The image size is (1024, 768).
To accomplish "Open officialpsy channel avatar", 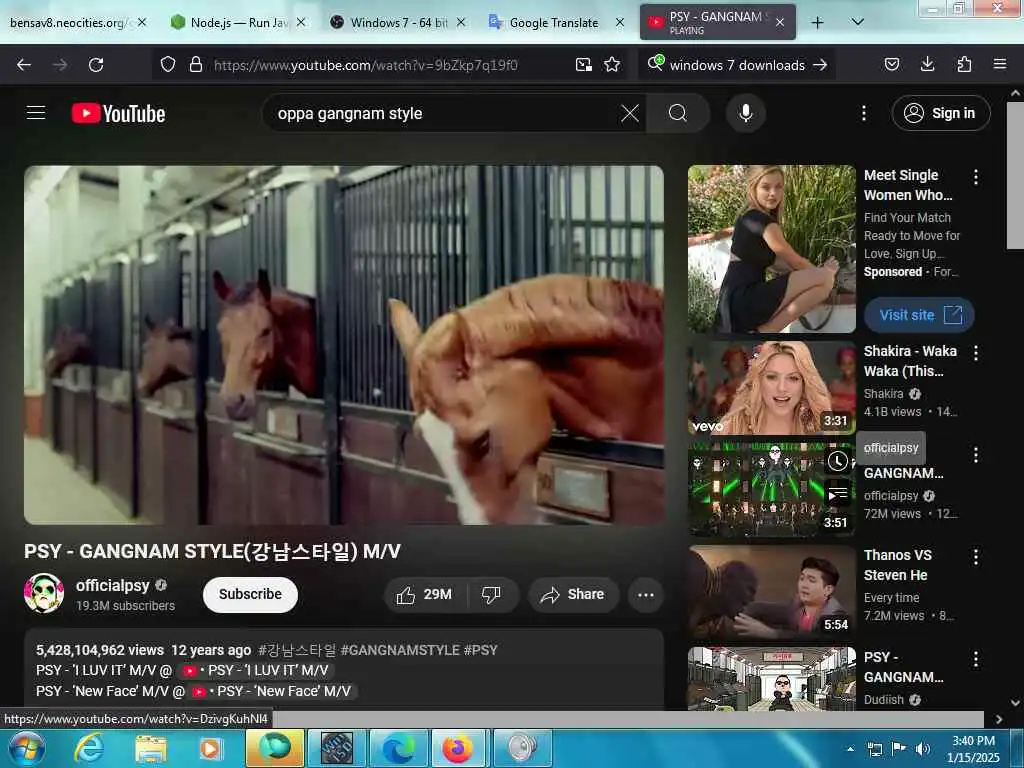I will click(44, 593).
